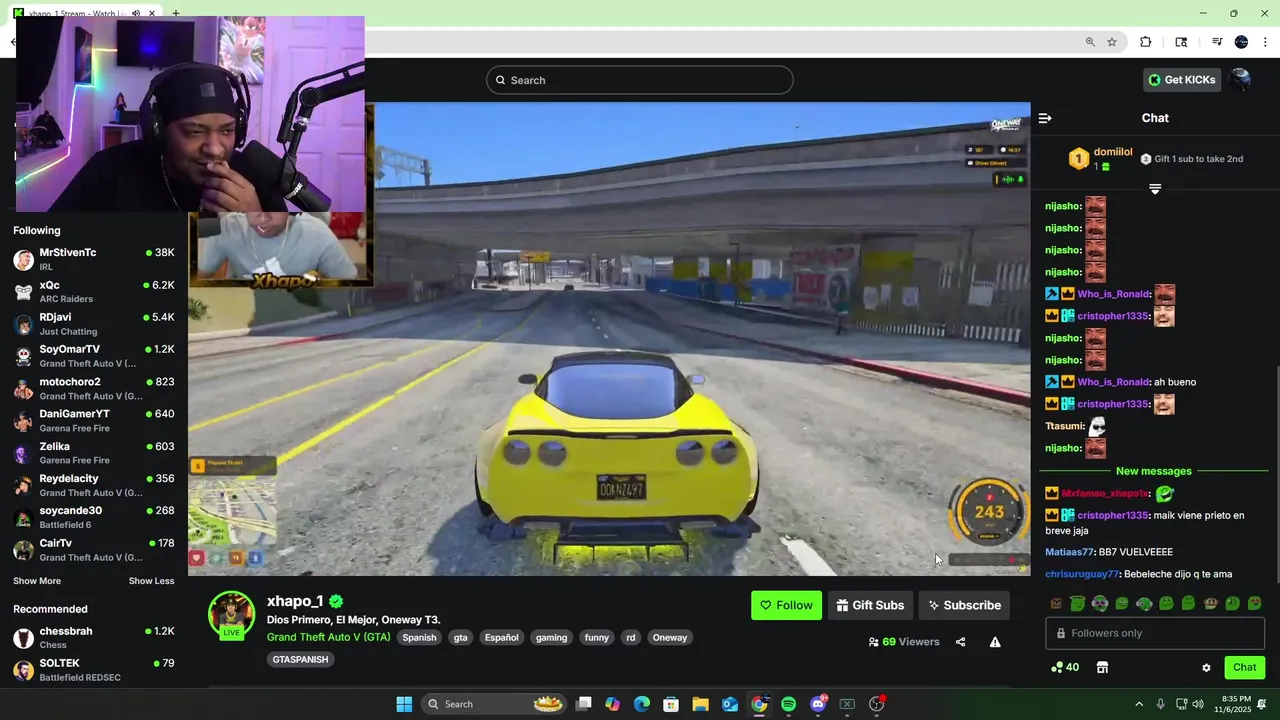Image resolution: width=1280 pixels, height=720 pixels.
Task: Click the xhapo_1 LIVE avatar
Action: tap(231, 614)
